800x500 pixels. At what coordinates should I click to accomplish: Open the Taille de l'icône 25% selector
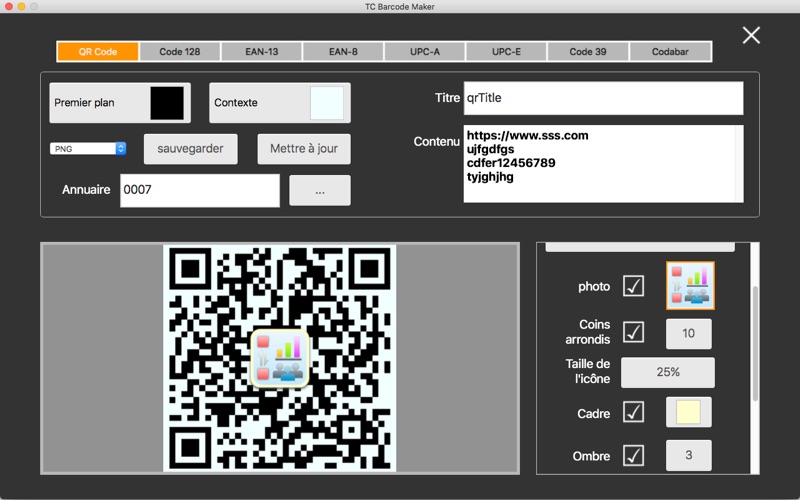coord(667,372)
